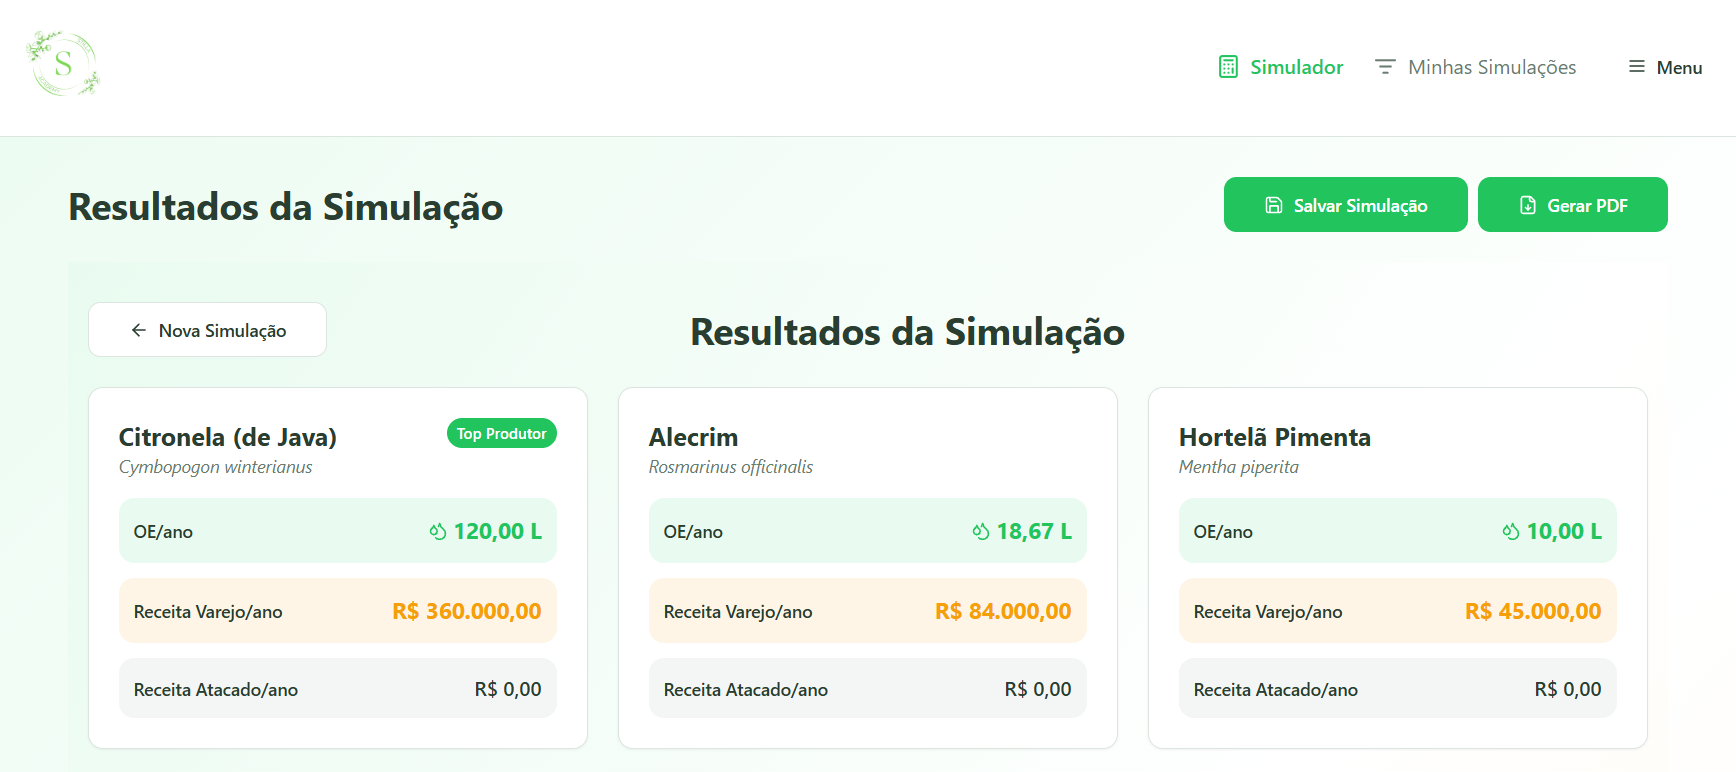The height and width of the screenshot is (772, 1736).
Task: Select the filter icon near Minhas Simulações
Action: [1385, 66]
